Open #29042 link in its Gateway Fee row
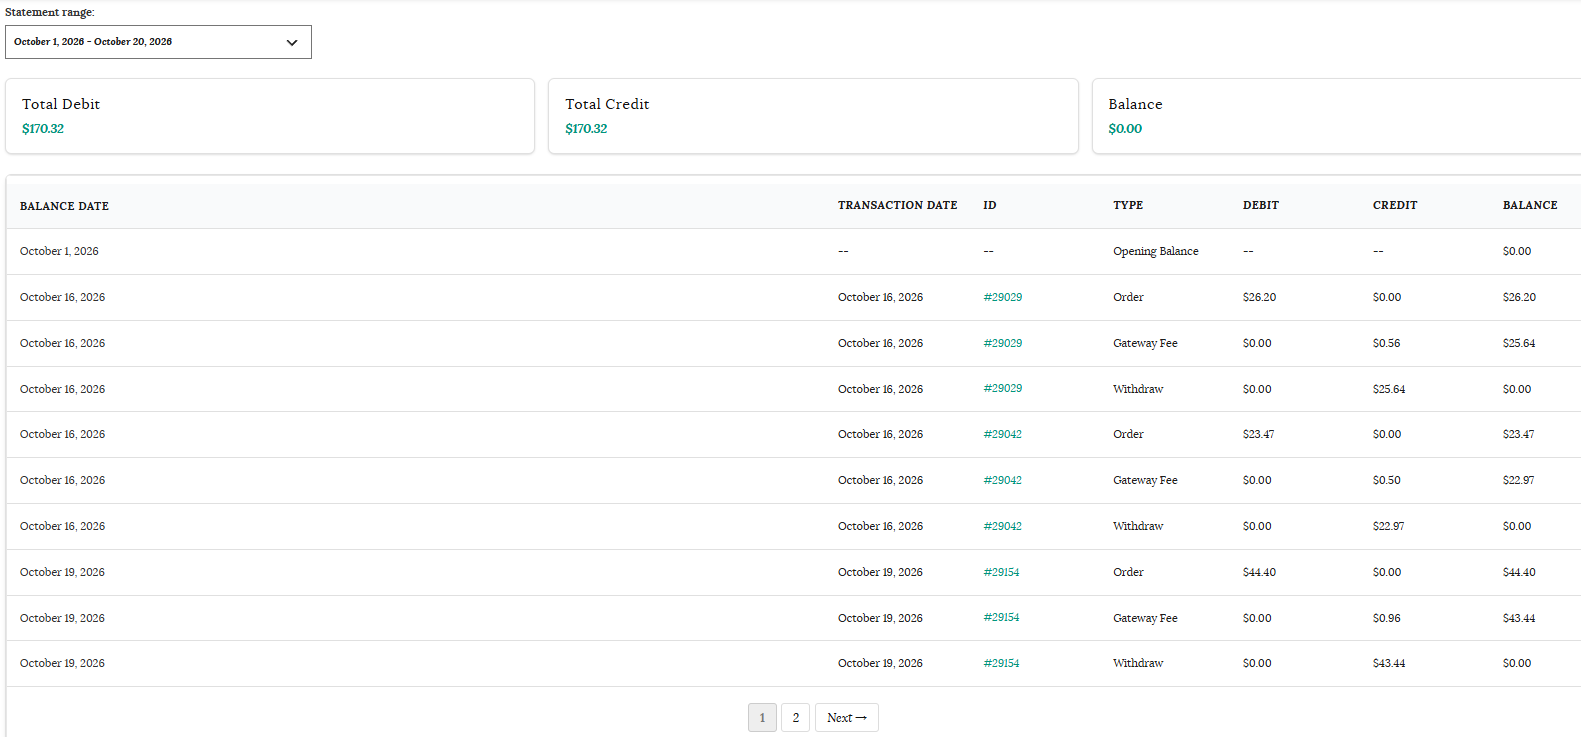1581x737 pixels. 1003,480
